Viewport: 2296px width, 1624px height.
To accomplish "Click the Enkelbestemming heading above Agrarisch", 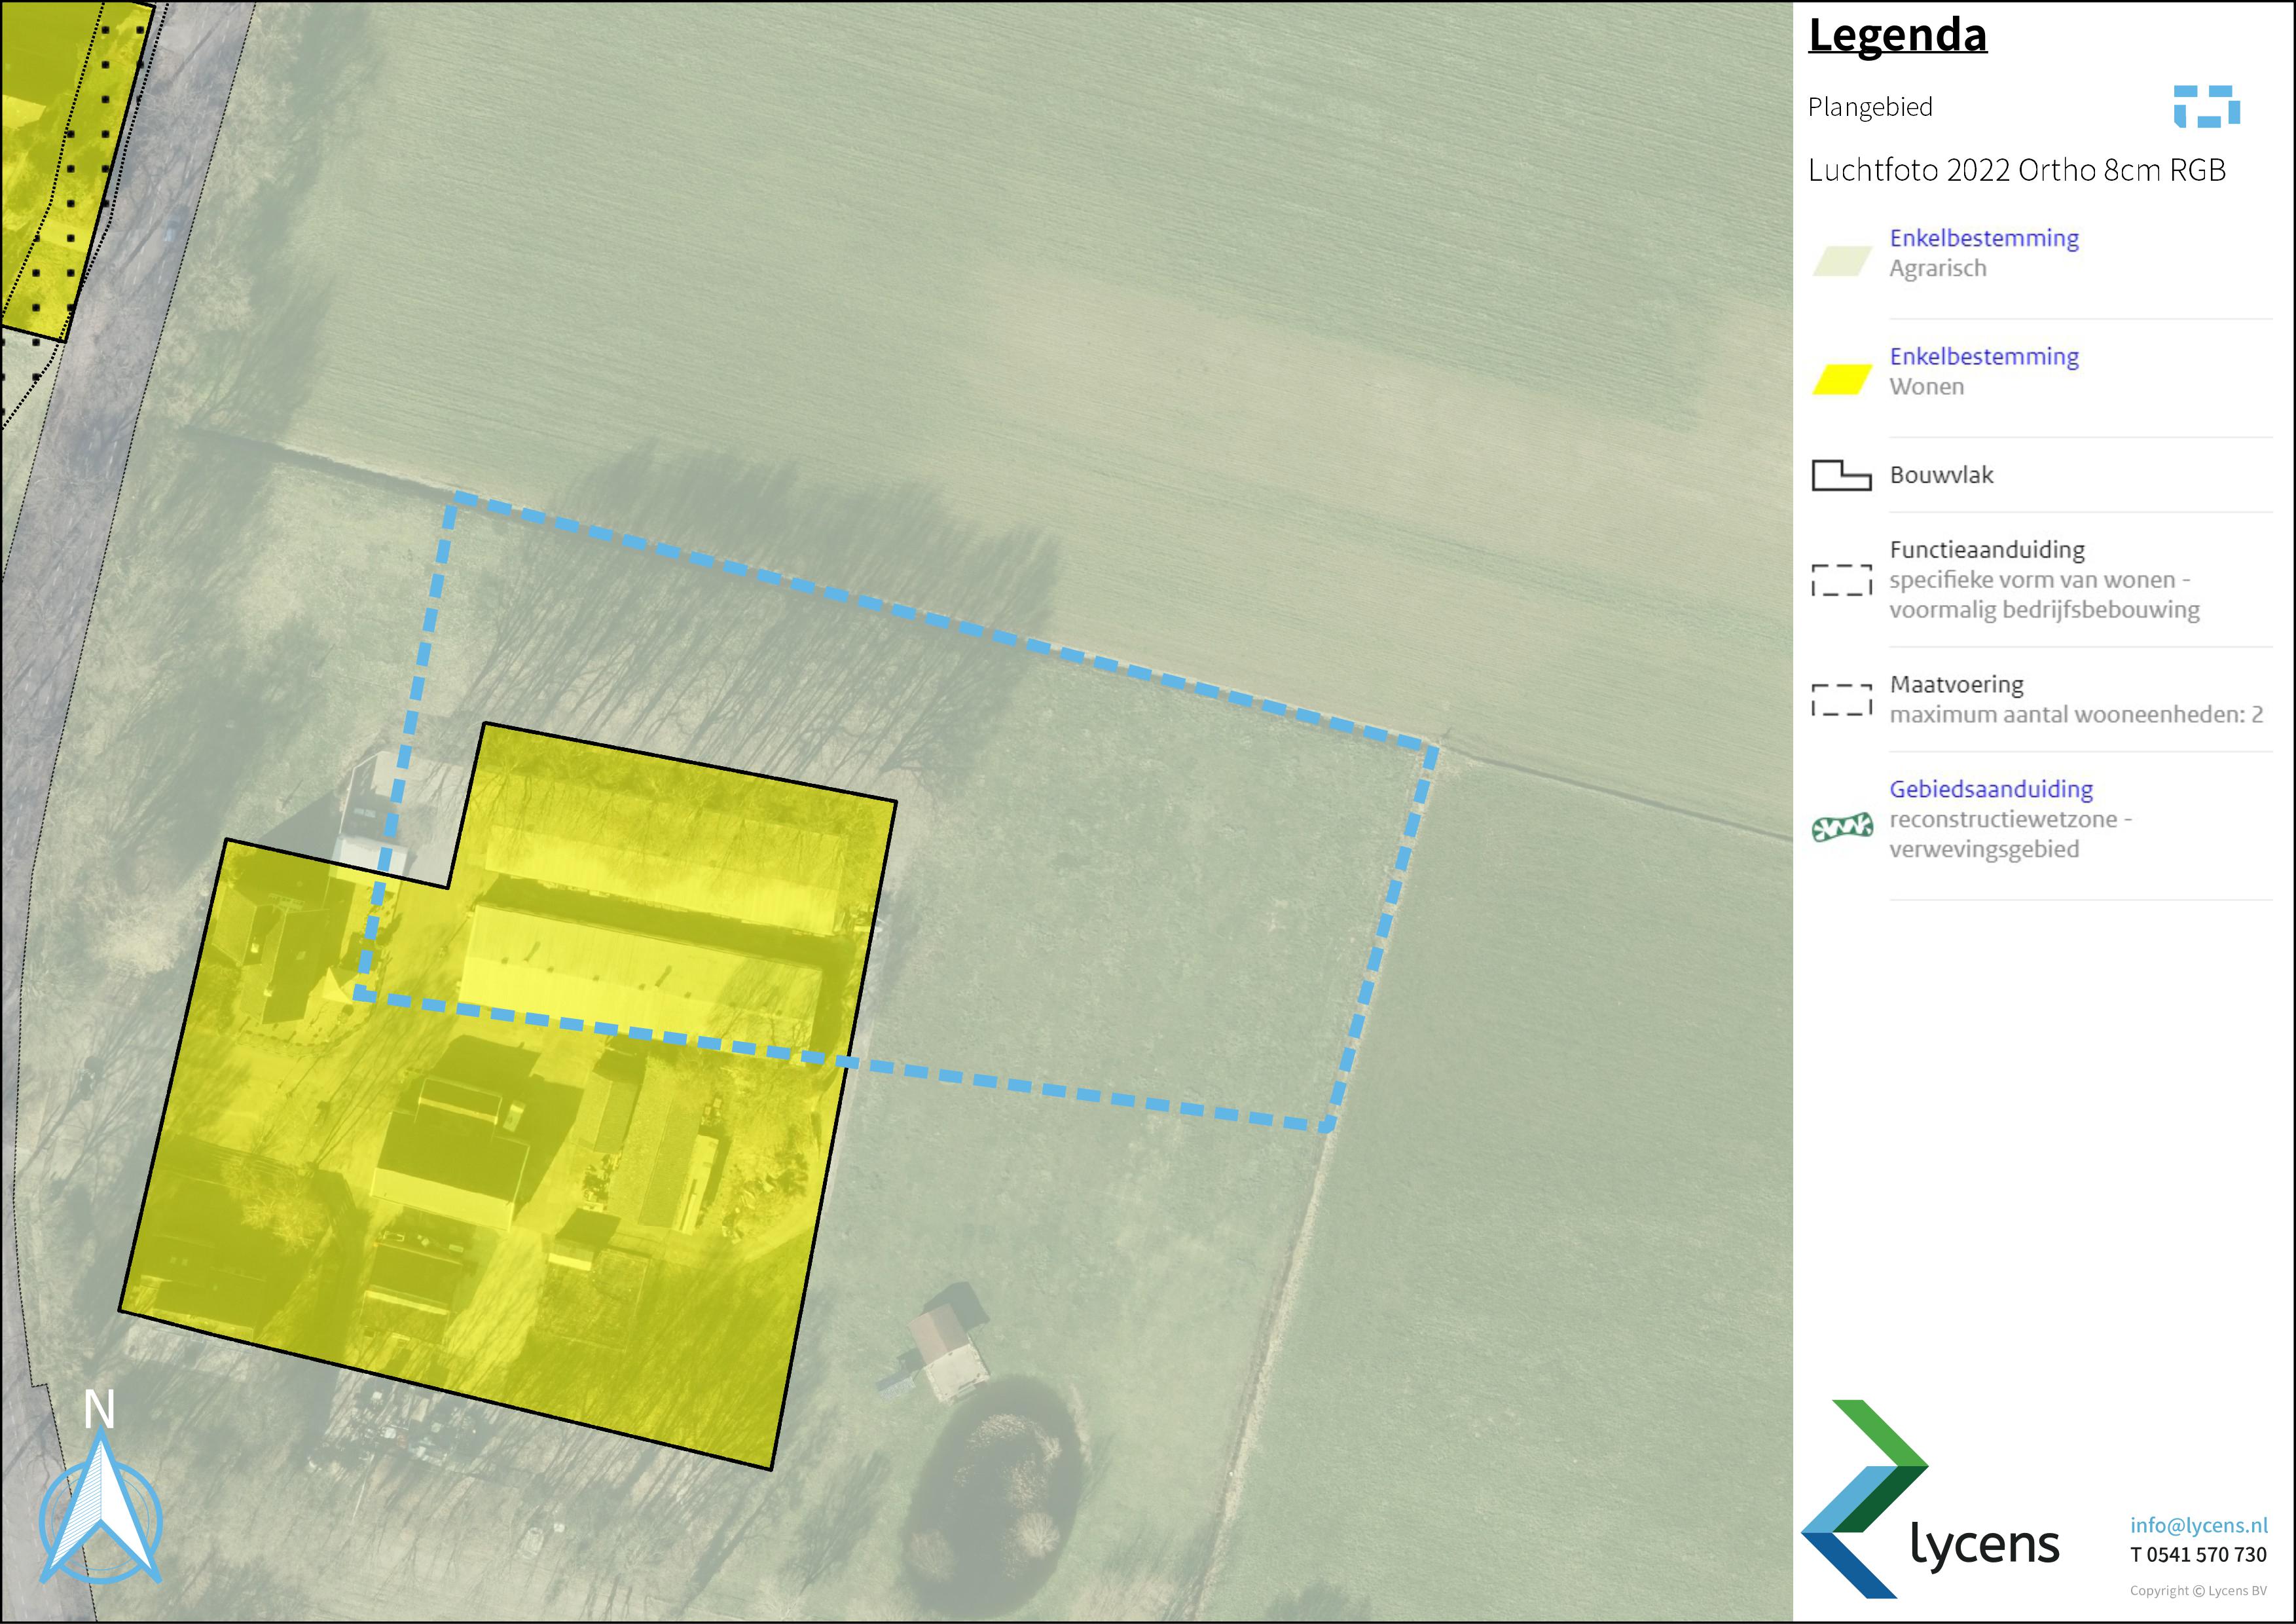I will [x=1984, y=238].
